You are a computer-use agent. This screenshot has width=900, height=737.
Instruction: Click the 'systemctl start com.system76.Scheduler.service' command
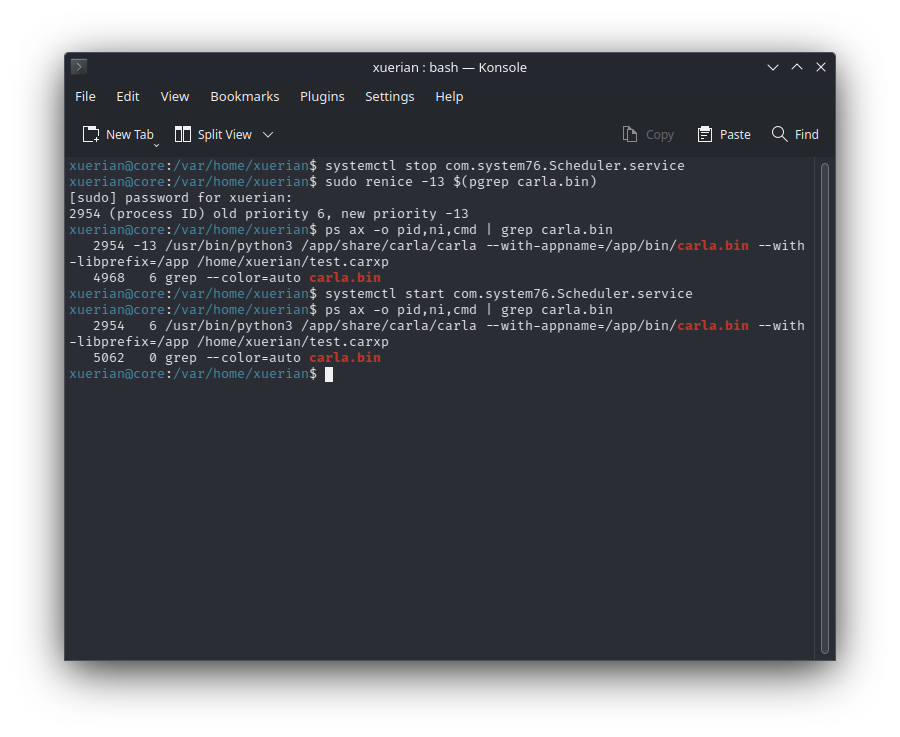tap(509, 294)
